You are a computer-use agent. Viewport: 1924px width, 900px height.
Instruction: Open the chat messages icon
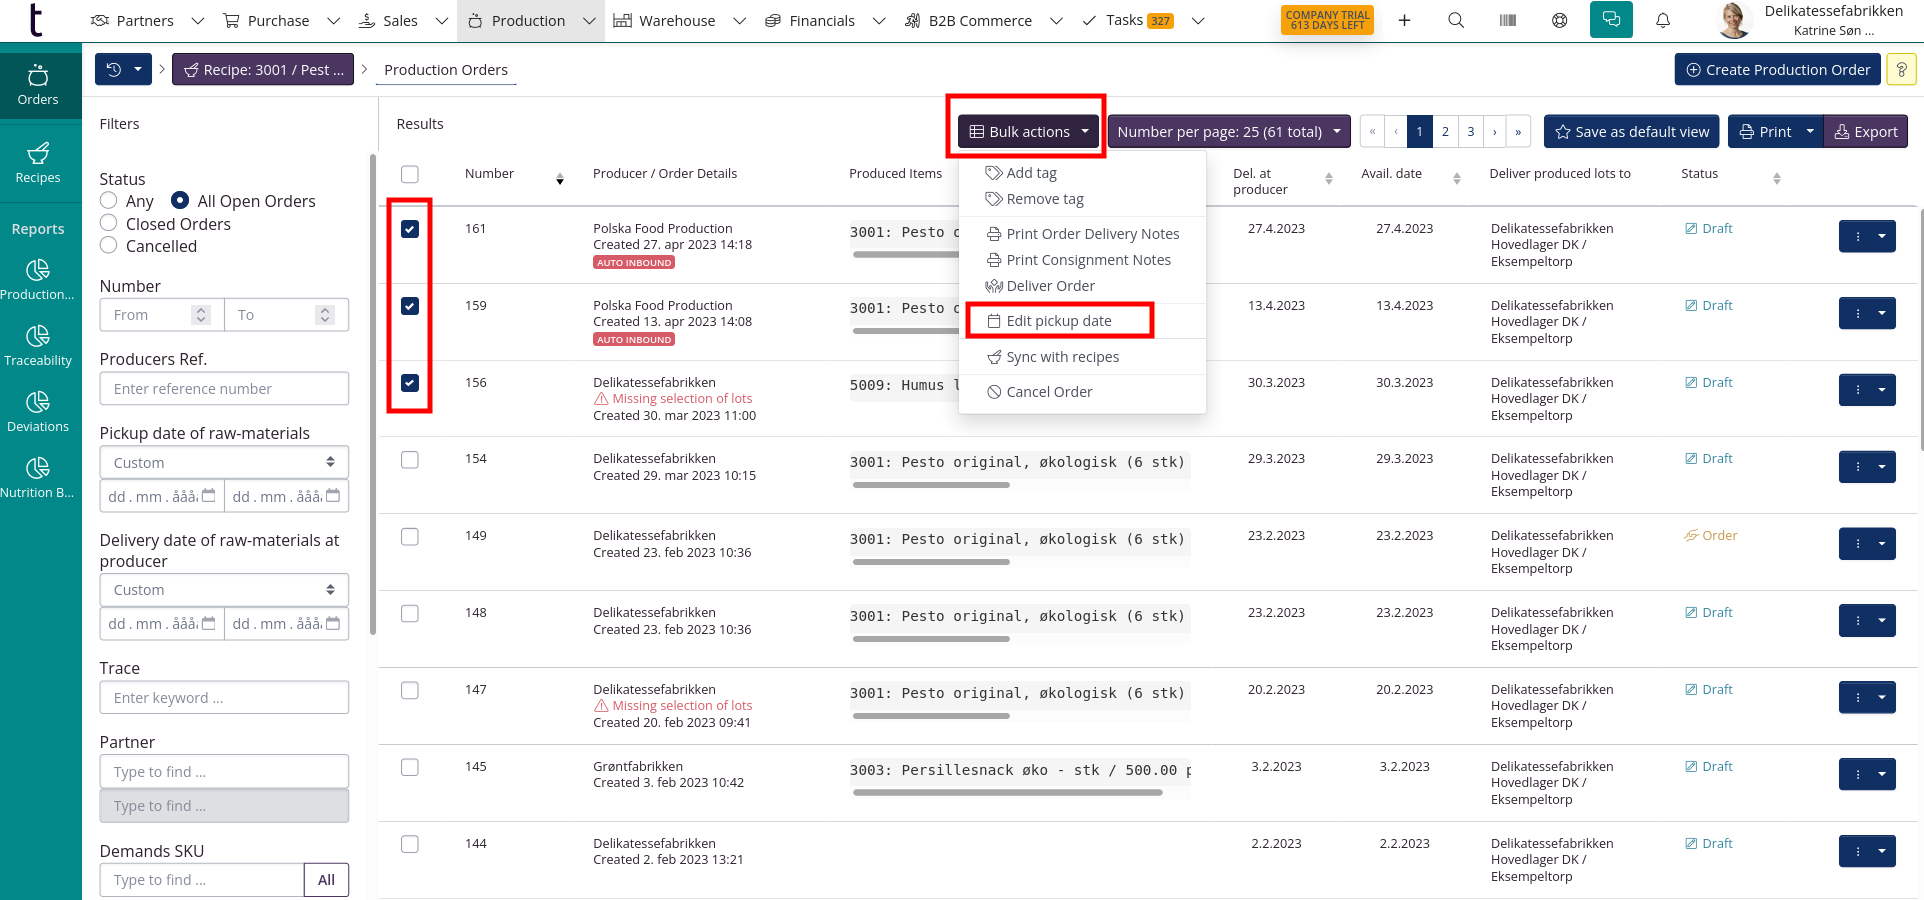[x=1611, y=20]
